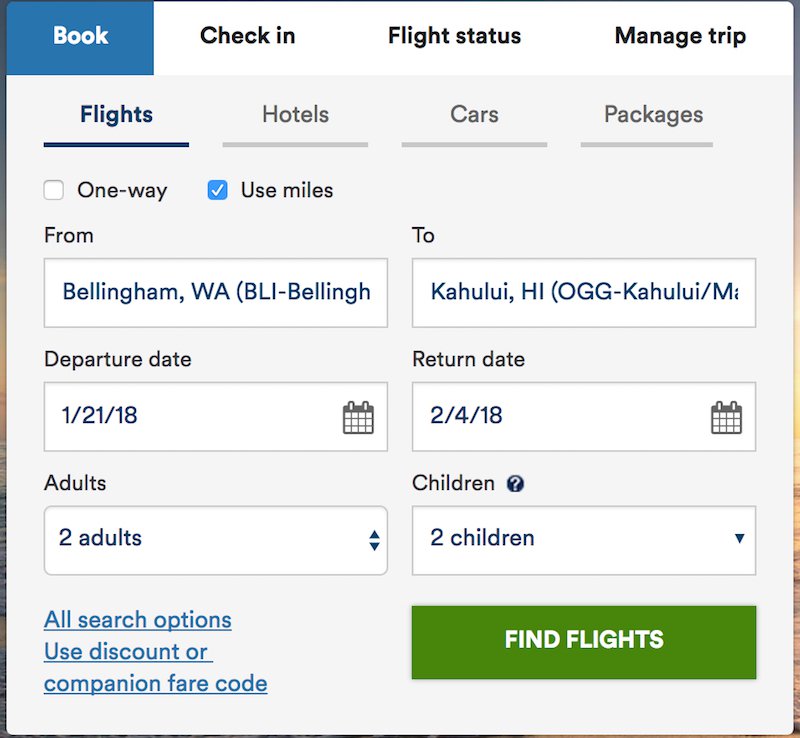800x738 pixels.
Task: Click the Adults stepper arrows
Action: (374, 540)
